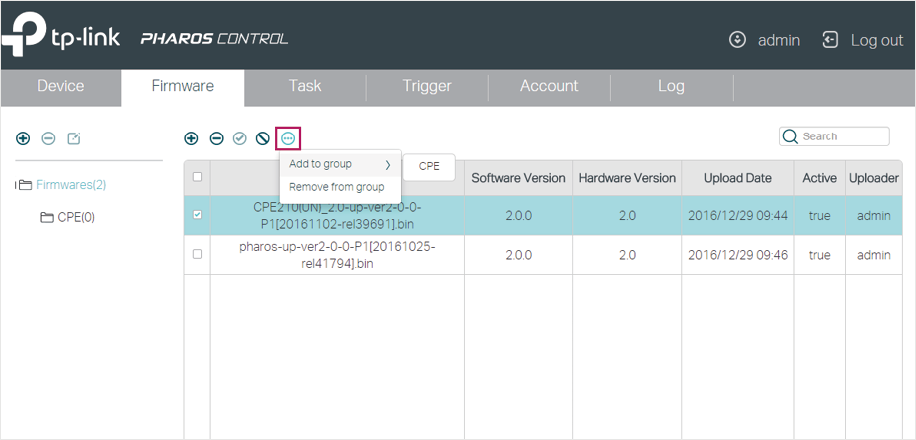This screenshot has width=916, height=440.
Task: Sort by Software Version column header
Action: point(518,178)
